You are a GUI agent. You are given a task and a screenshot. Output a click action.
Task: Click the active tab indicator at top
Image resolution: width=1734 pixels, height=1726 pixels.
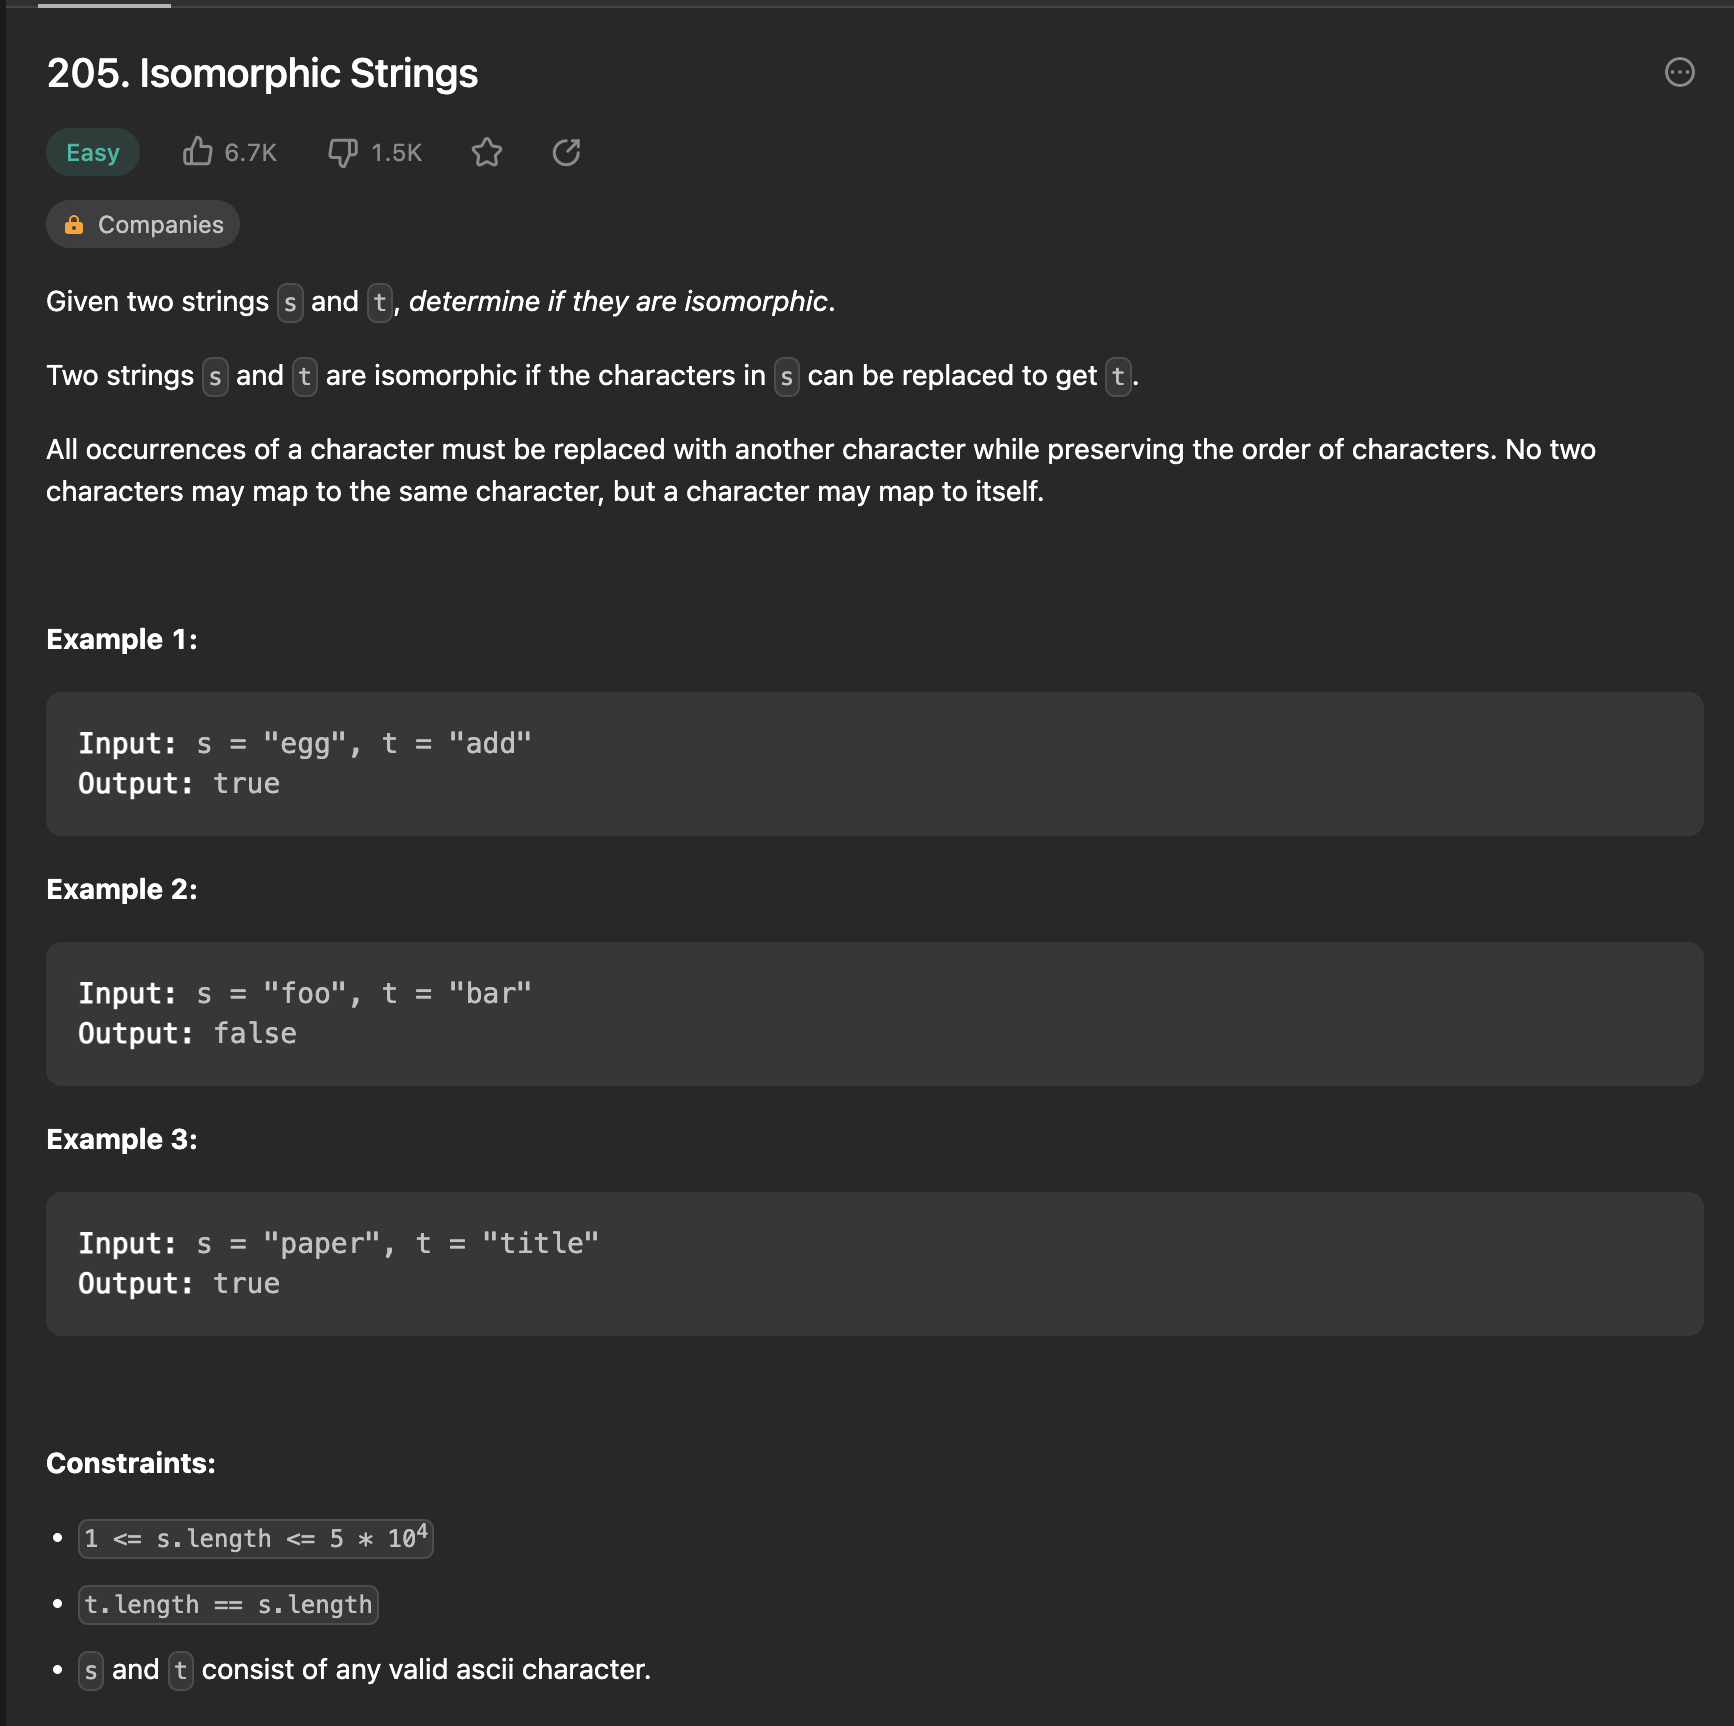(x=104, y=5)
